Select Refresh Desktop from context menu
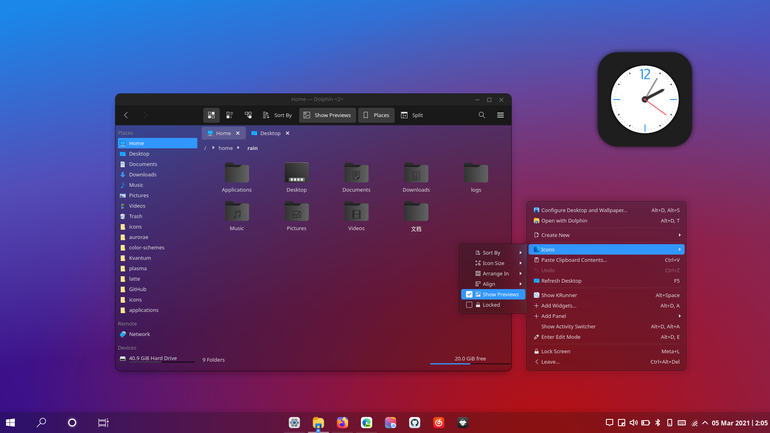The height and width of the screenshot is (433, 770). click(606, 281)
